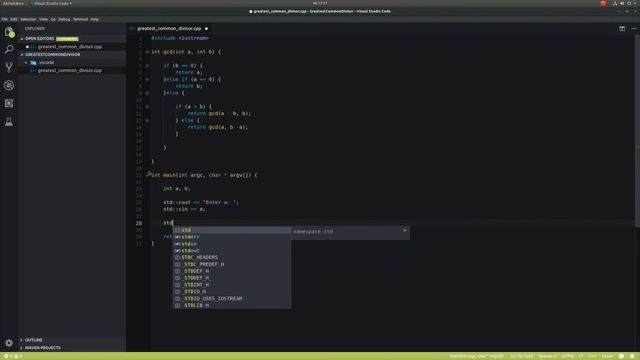Click the Split Editor icon
Screen dimensions: 640x360
tap(622, 29)
